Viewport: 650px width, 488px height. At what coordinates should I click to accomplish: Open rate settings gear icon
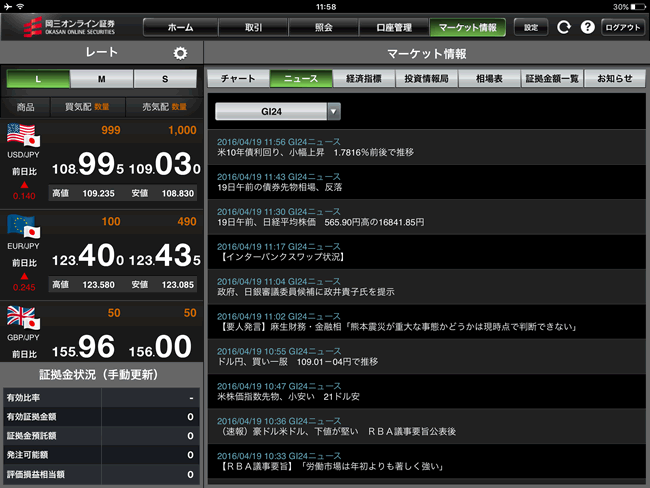pyautogui.click(x=180, y=53)
